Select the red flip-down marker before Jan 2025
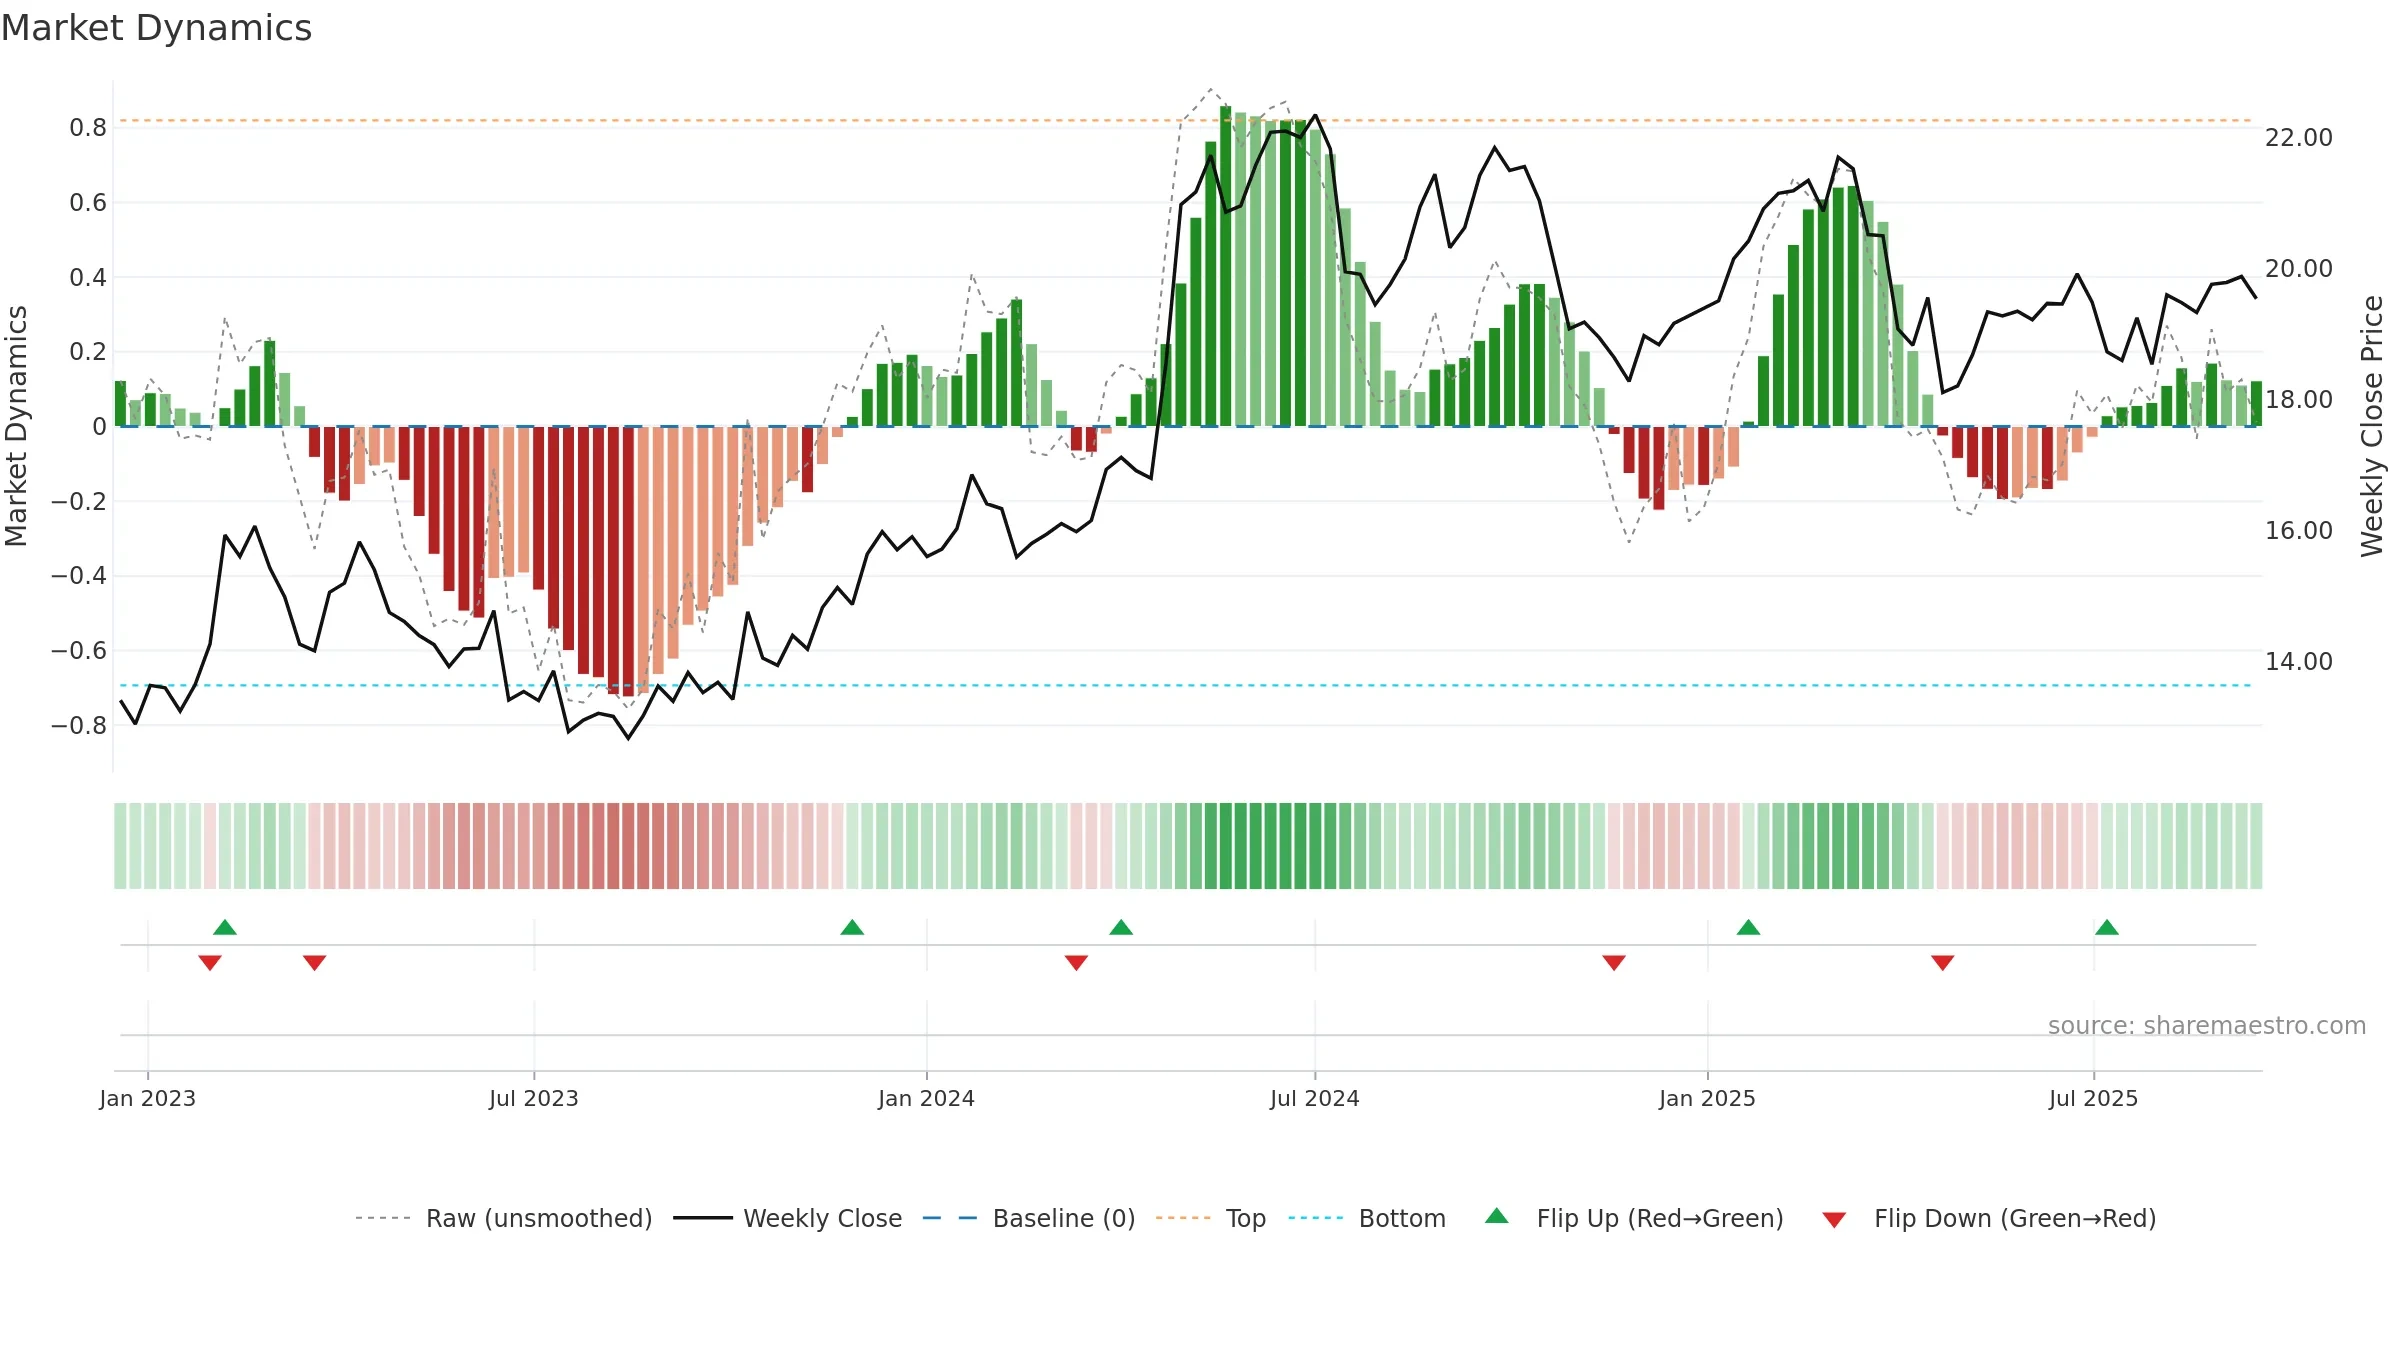 (1614, 963)
